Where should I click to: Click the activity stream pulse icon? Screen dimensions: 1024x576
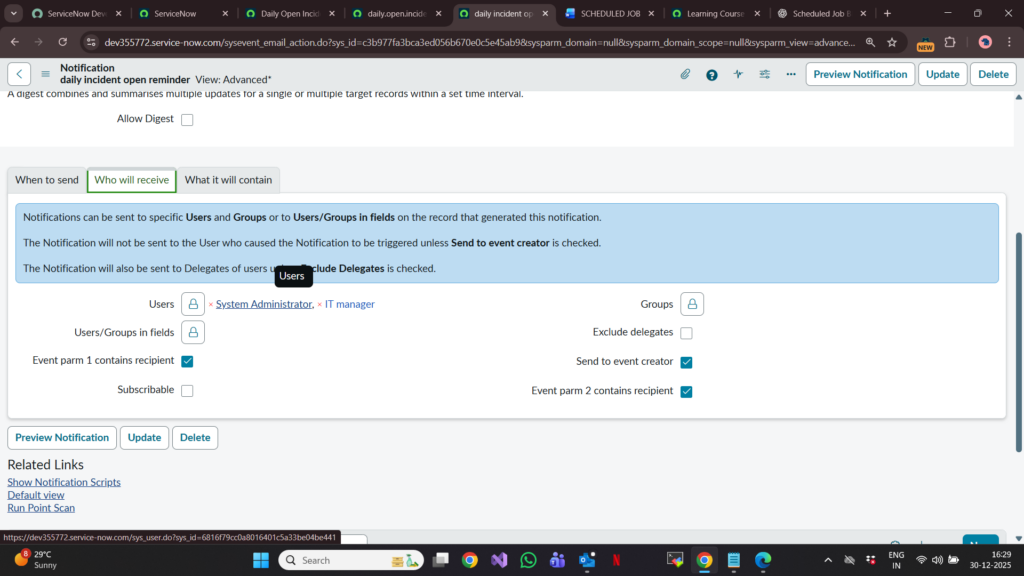coord(738,74)
